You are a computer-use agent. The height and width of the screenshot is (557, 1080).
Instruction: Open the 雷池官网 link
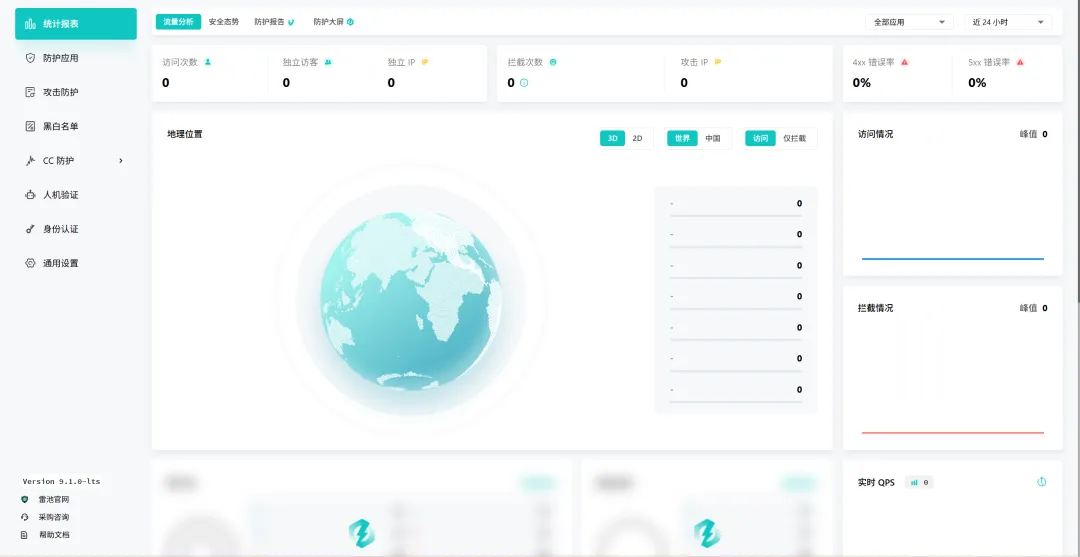pyautogui.click(x=54, y=499)
